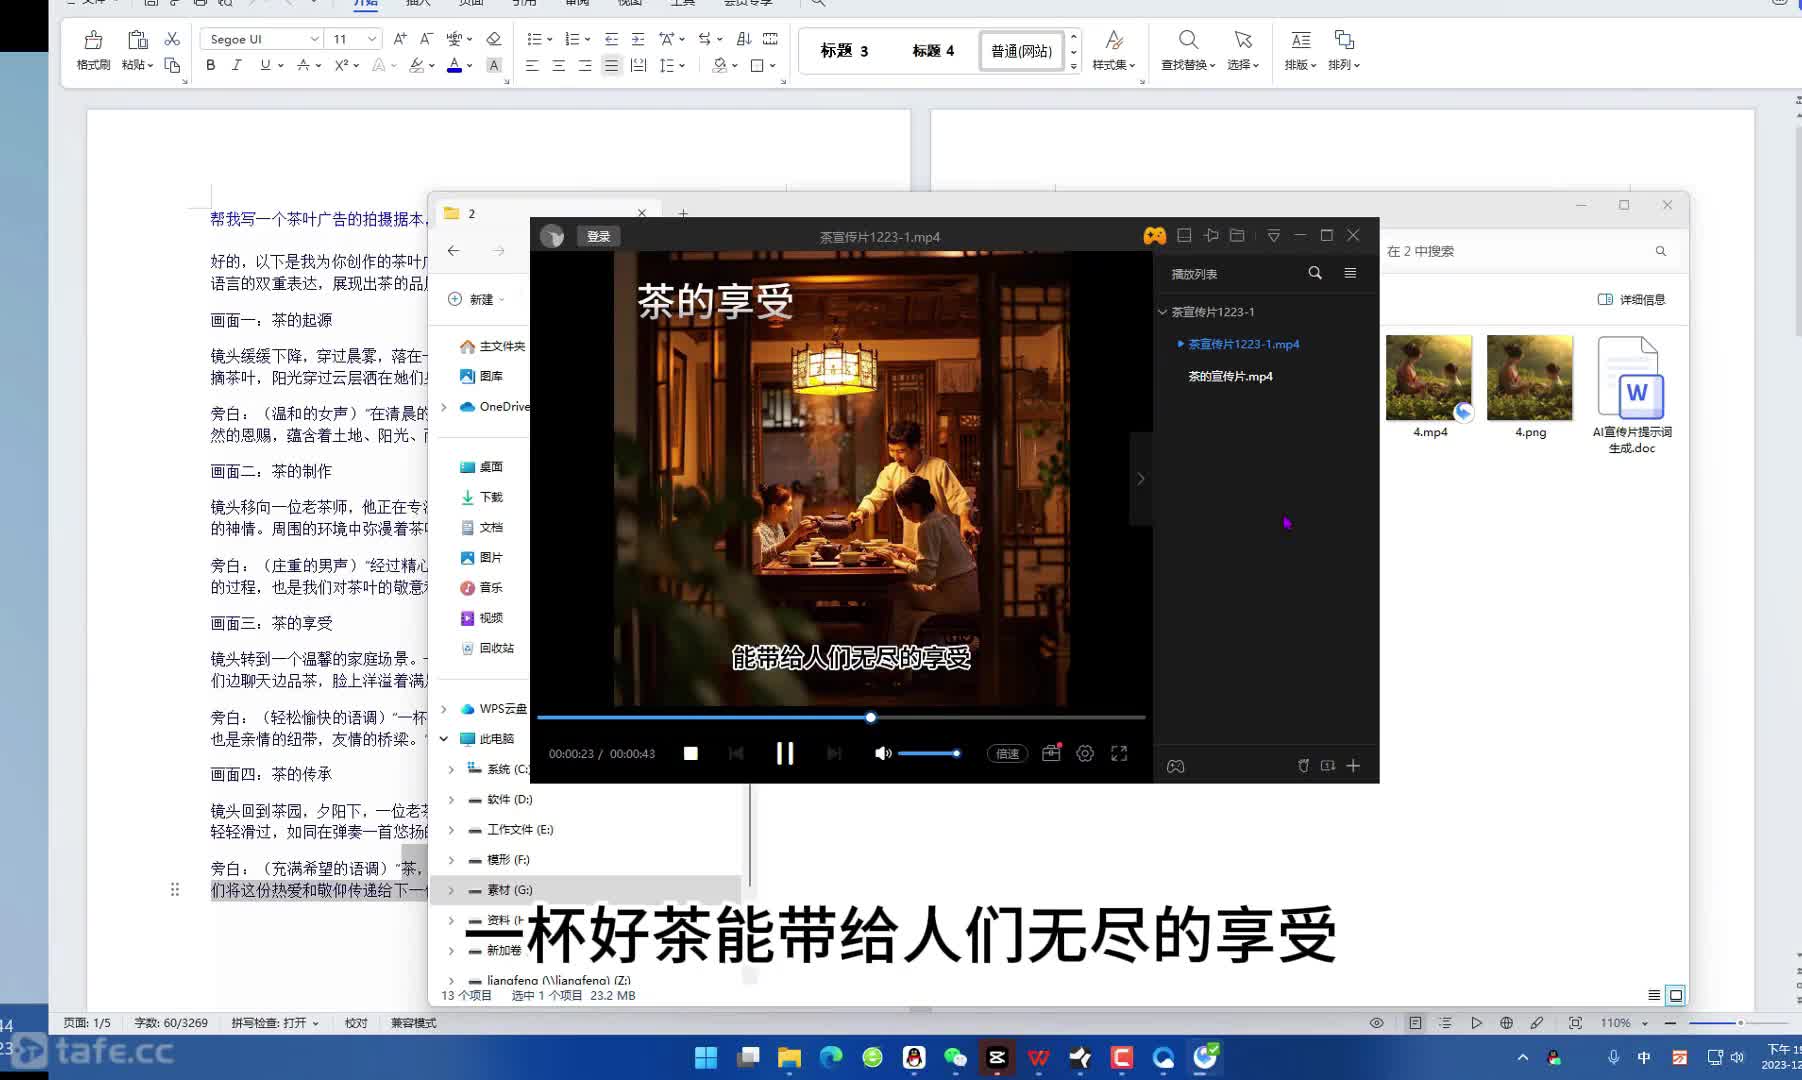Screen dimensions: 1802x1080
Task: Click the eraser Clear Formatting icon
Action: 493,39
